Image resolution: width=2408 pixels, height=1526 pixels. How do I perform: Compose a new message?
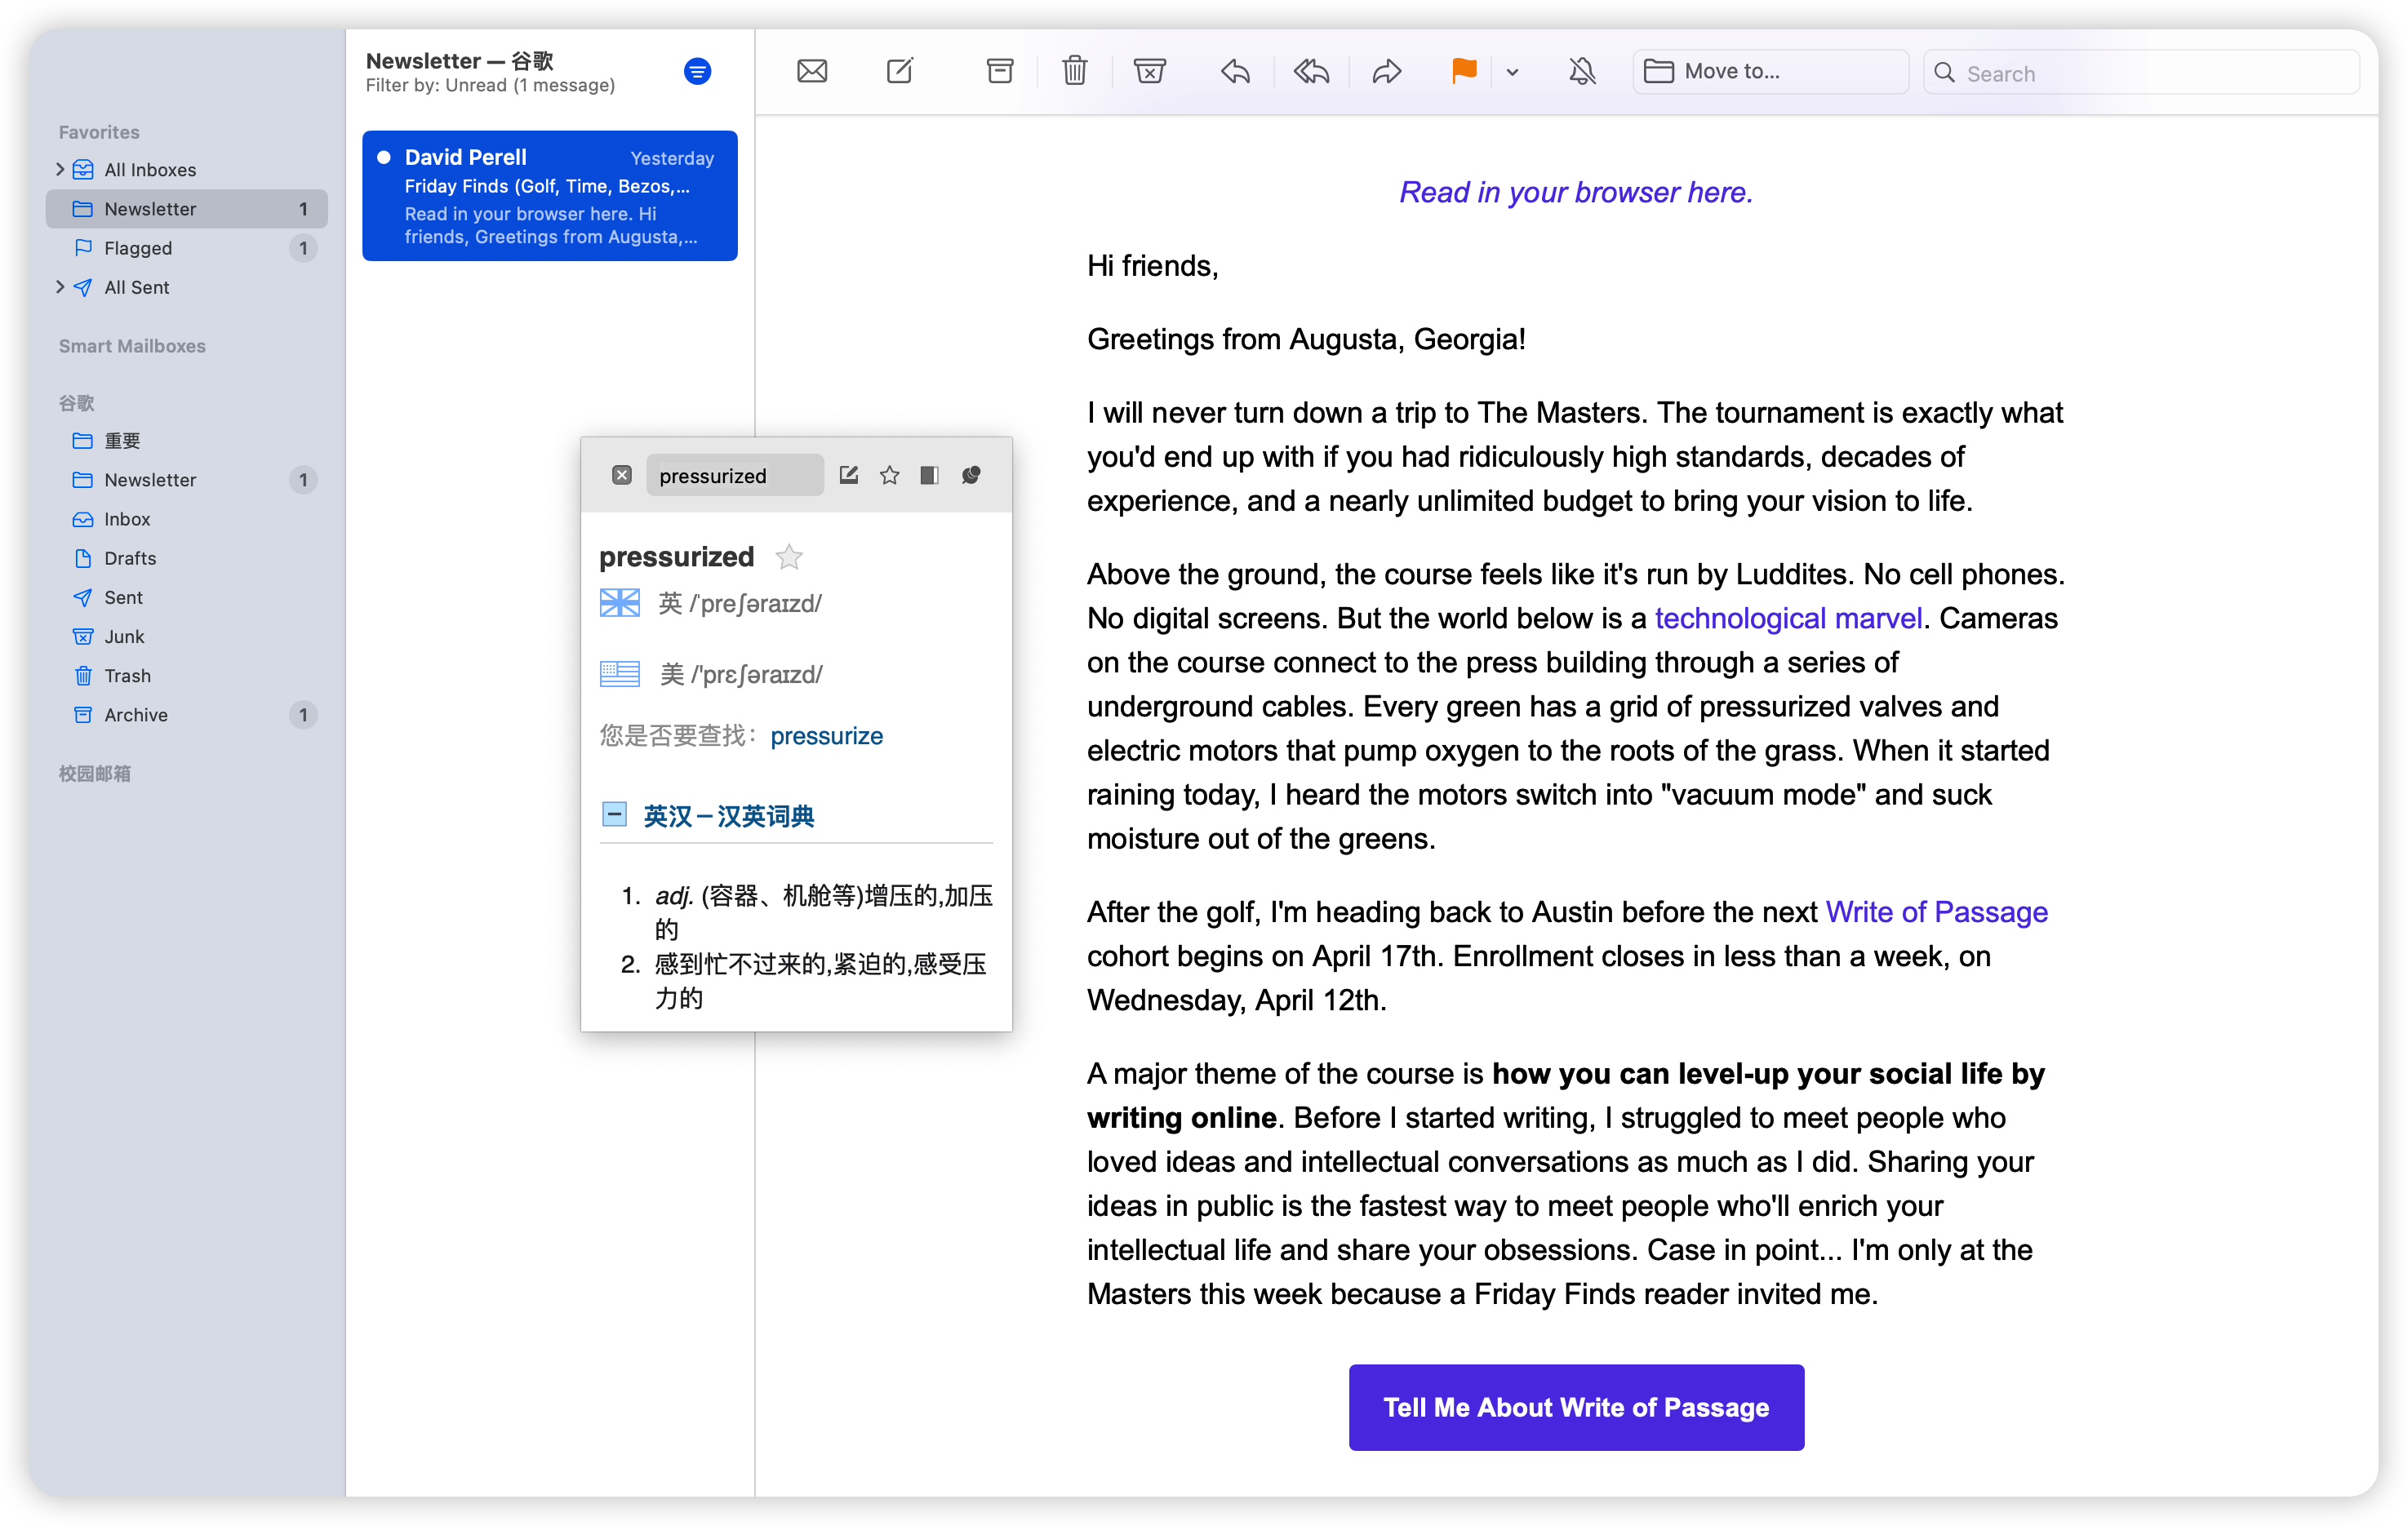coord(899,71)
